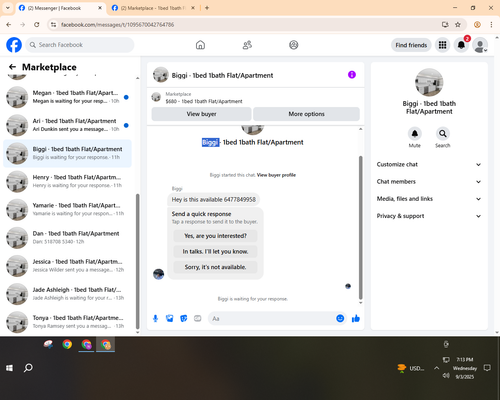
Task: Reload the page
Action: (x=37, y=25)
